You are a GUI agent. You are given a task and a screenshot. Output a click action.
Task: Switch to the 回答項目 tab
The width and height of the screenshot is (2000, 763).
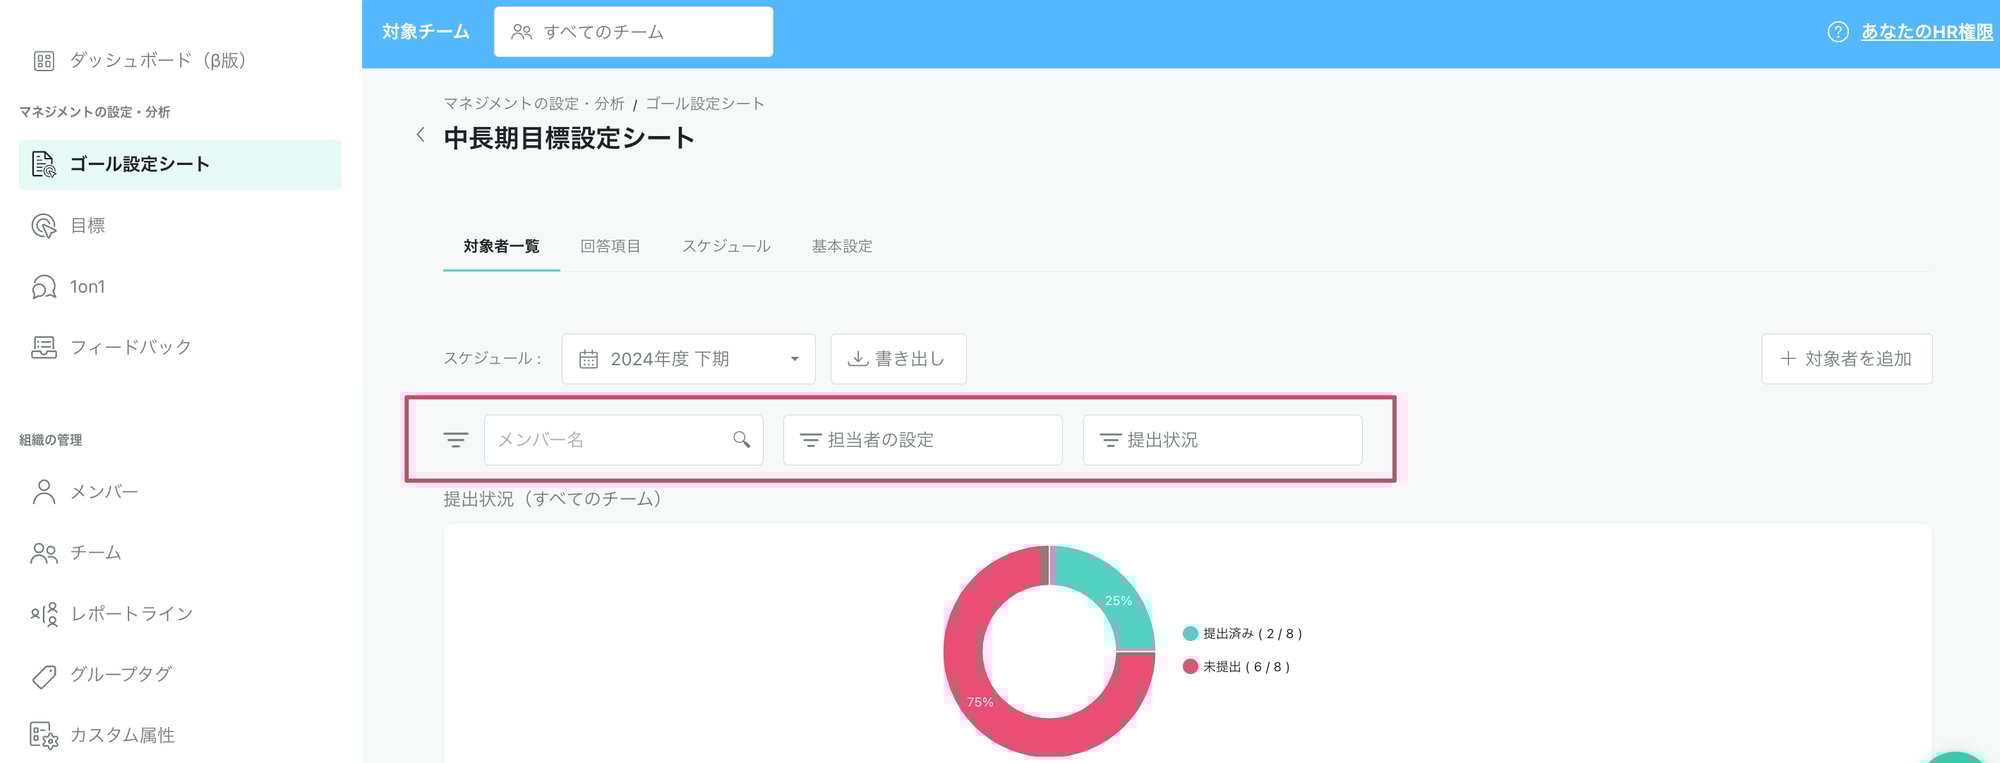[610, 246]
